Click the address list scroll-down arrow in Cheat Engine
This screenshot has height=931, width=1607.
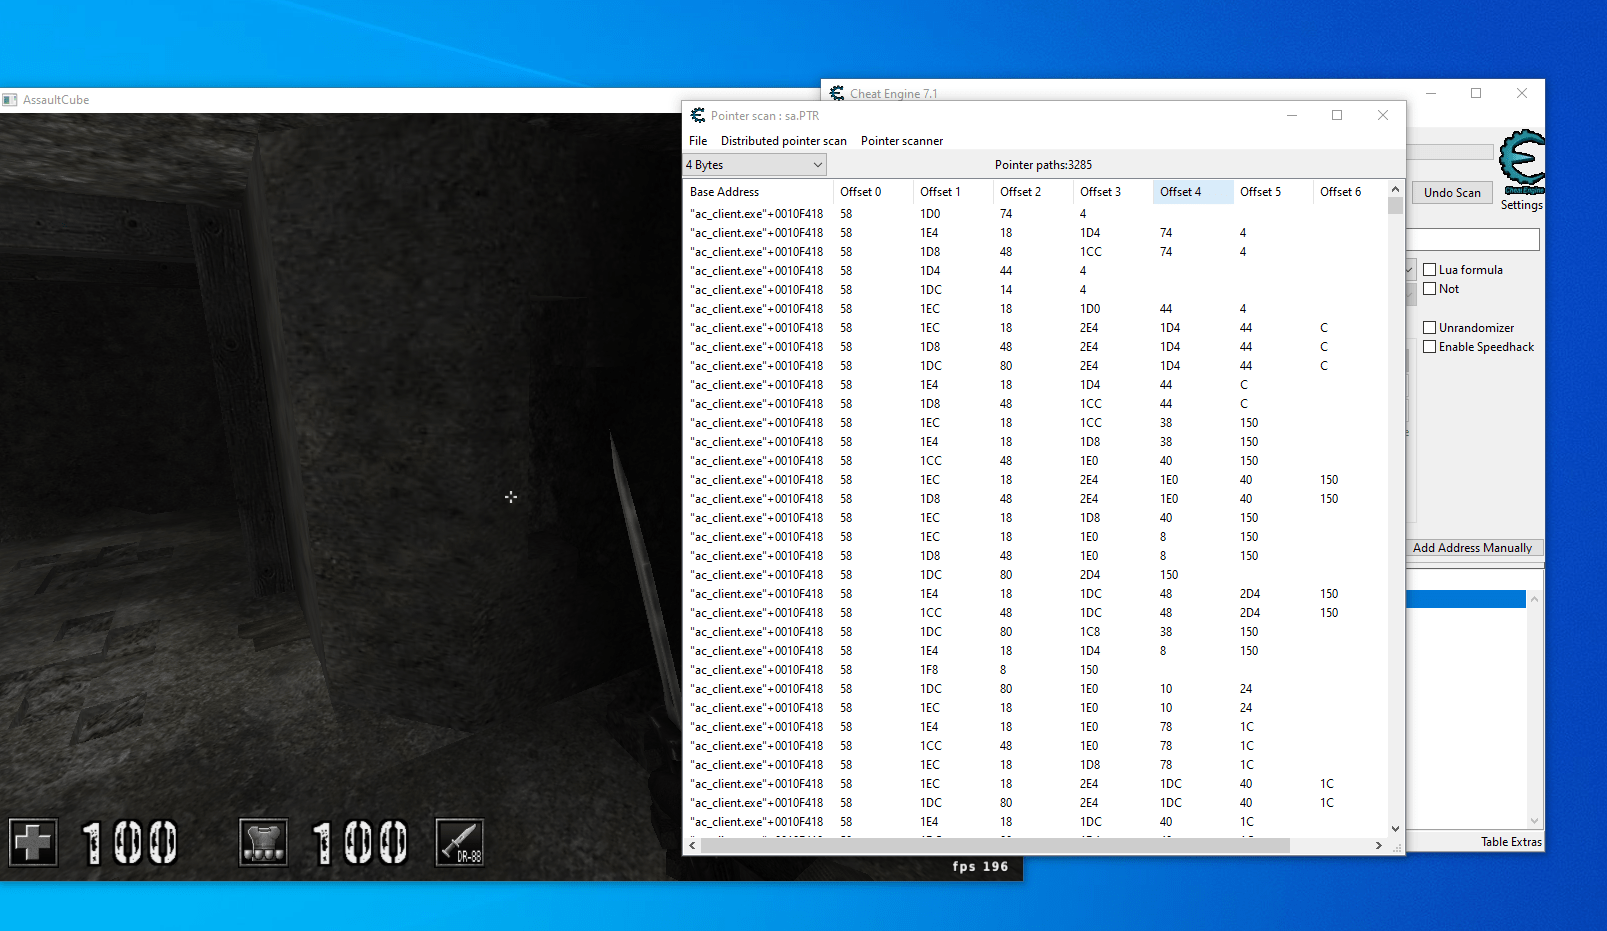pos(1534,821)
